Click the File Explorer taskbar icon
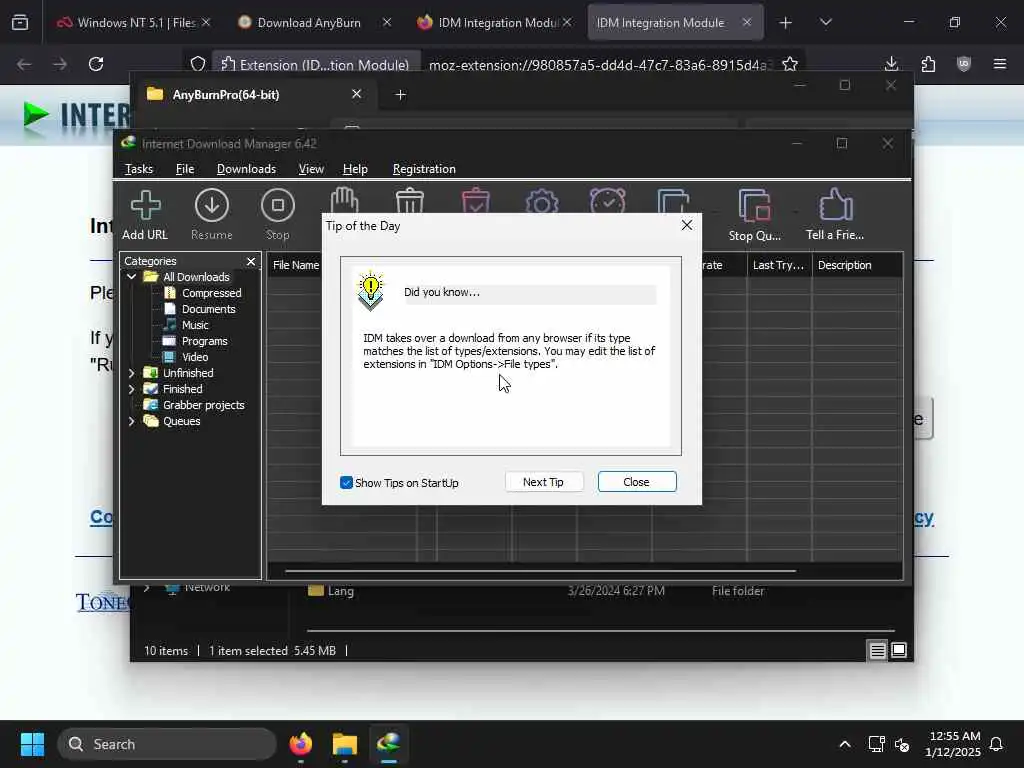Image resolution: width=1024 pixels, height=768 pixels. [344, 744]
